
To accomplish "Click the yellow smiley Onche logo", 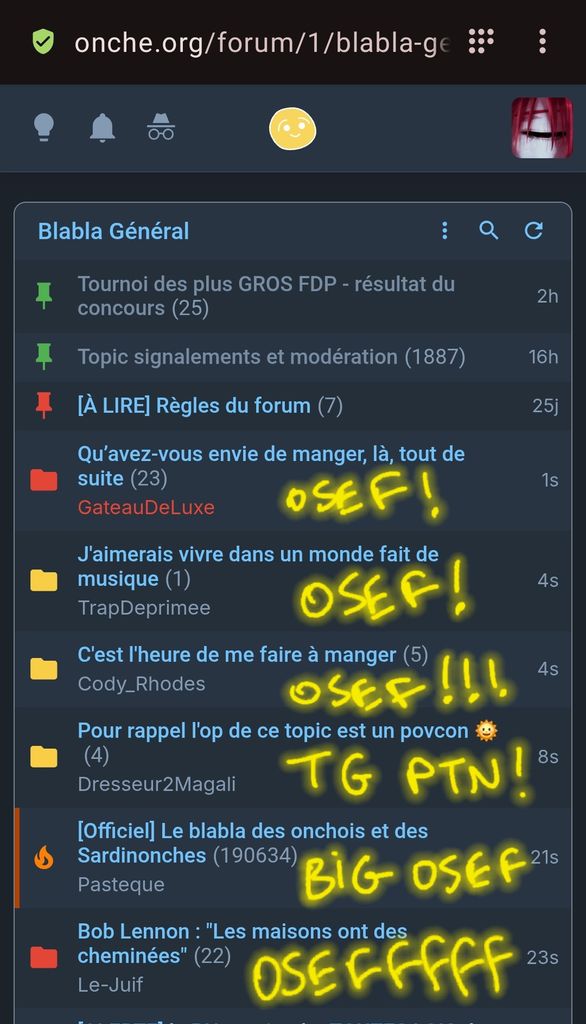I will coord(293,129).
